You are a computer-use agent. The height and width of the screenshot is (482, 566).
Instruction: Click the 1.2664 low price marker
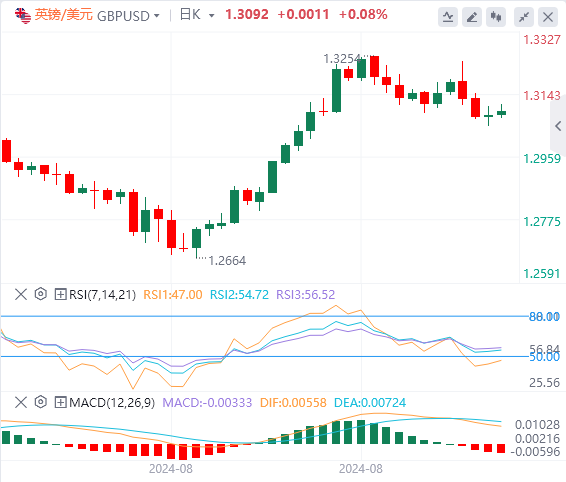point(227,261)
